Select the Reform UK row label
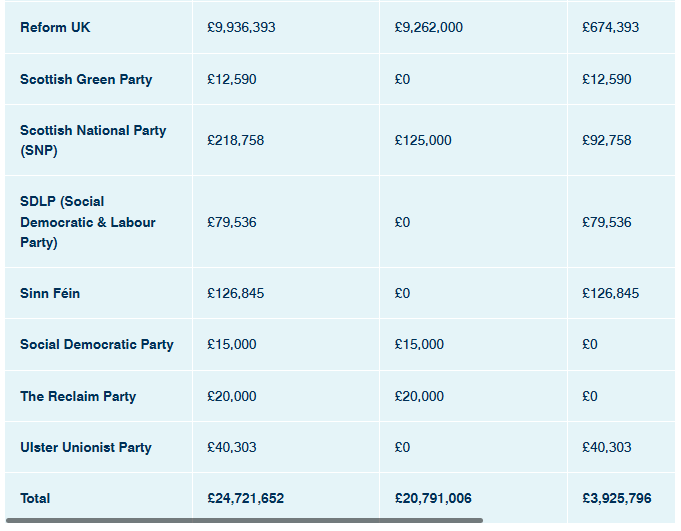This screenshot has height=531, width=681. click(55, 27)
